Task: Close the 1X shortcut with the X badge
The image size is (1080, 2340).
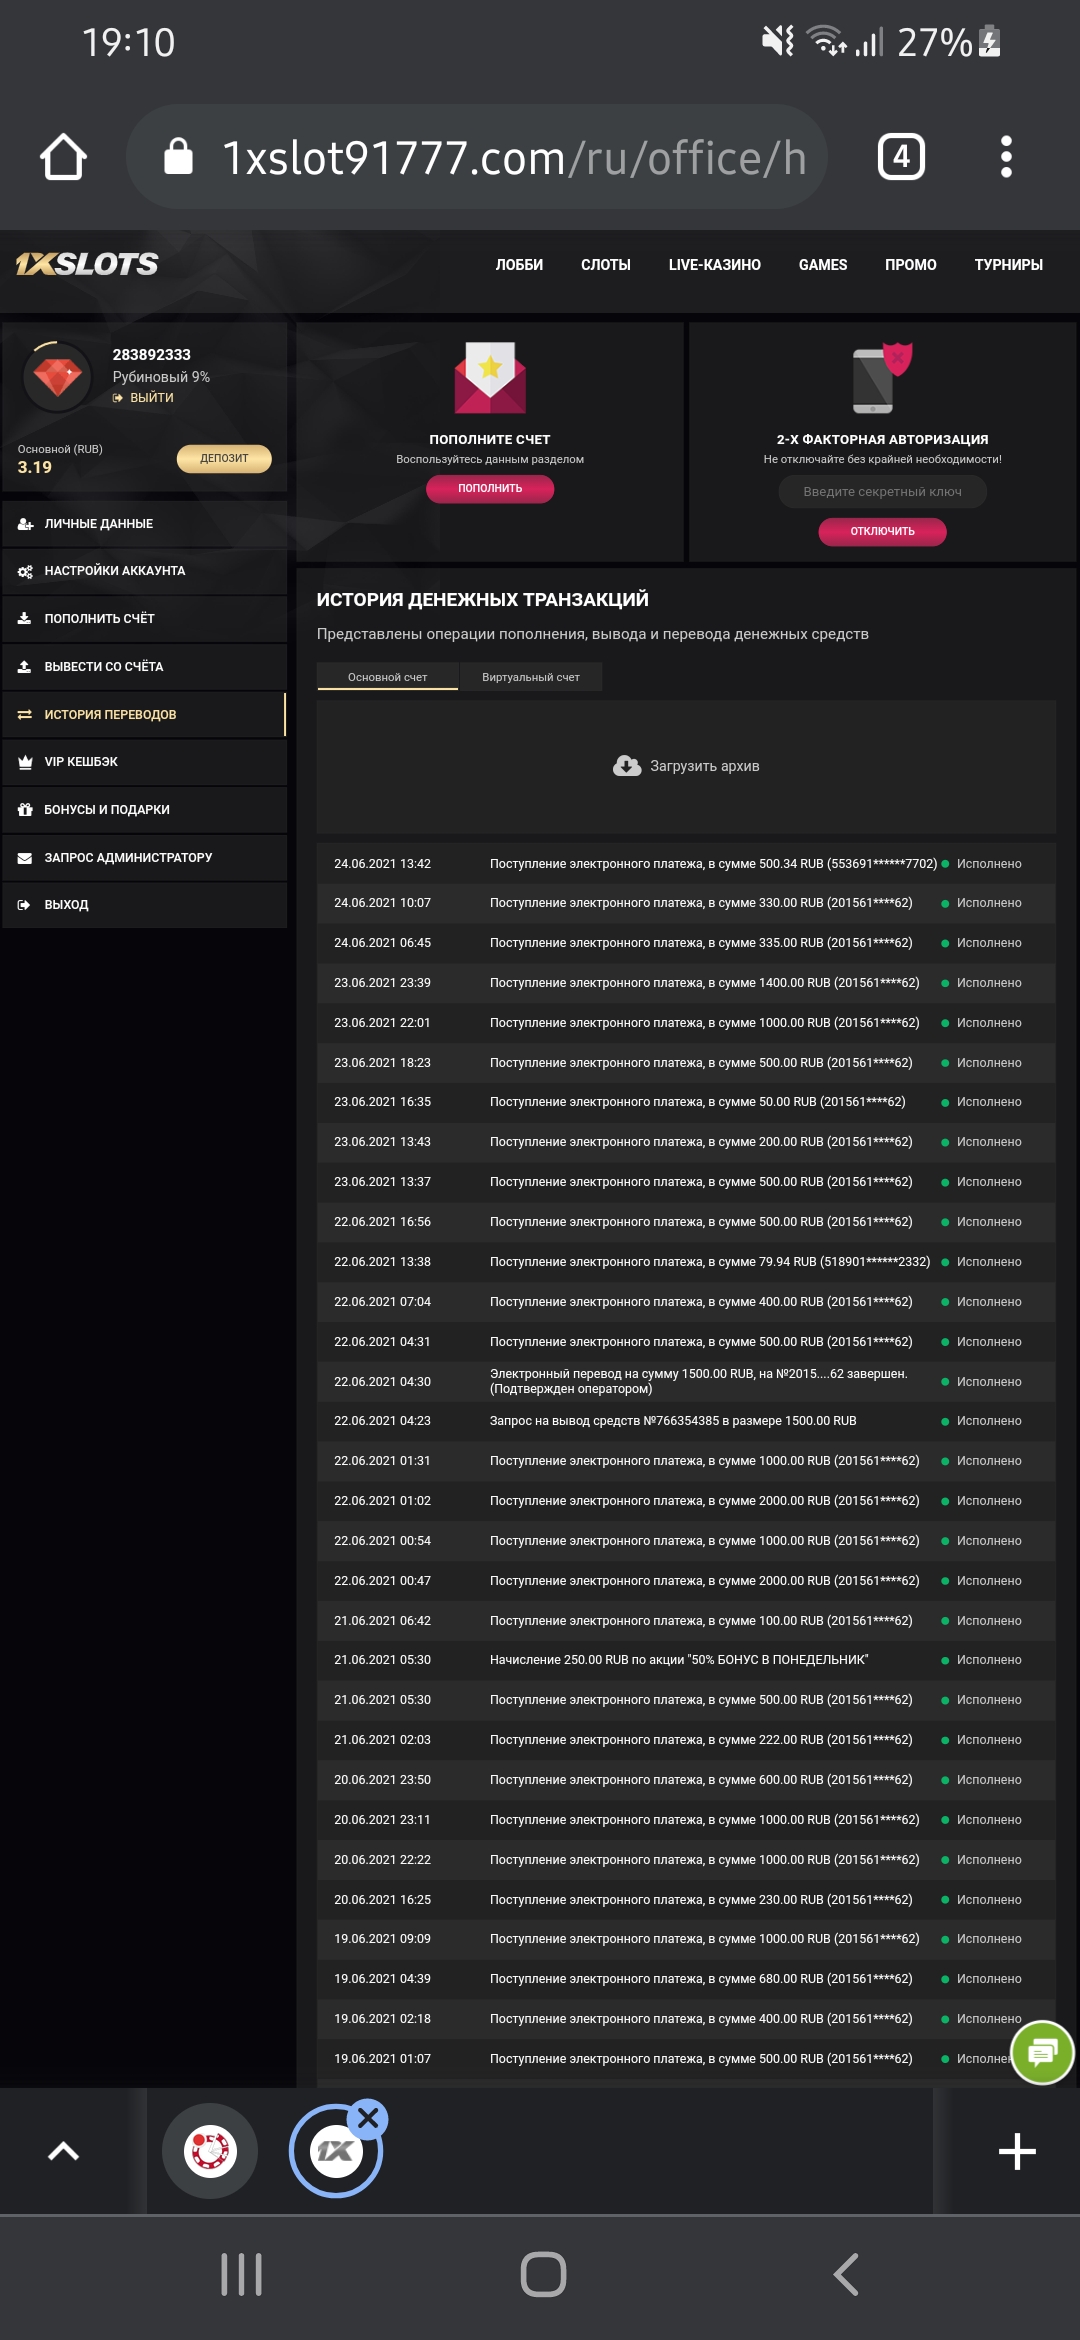Action: (x=368, y=2117)
